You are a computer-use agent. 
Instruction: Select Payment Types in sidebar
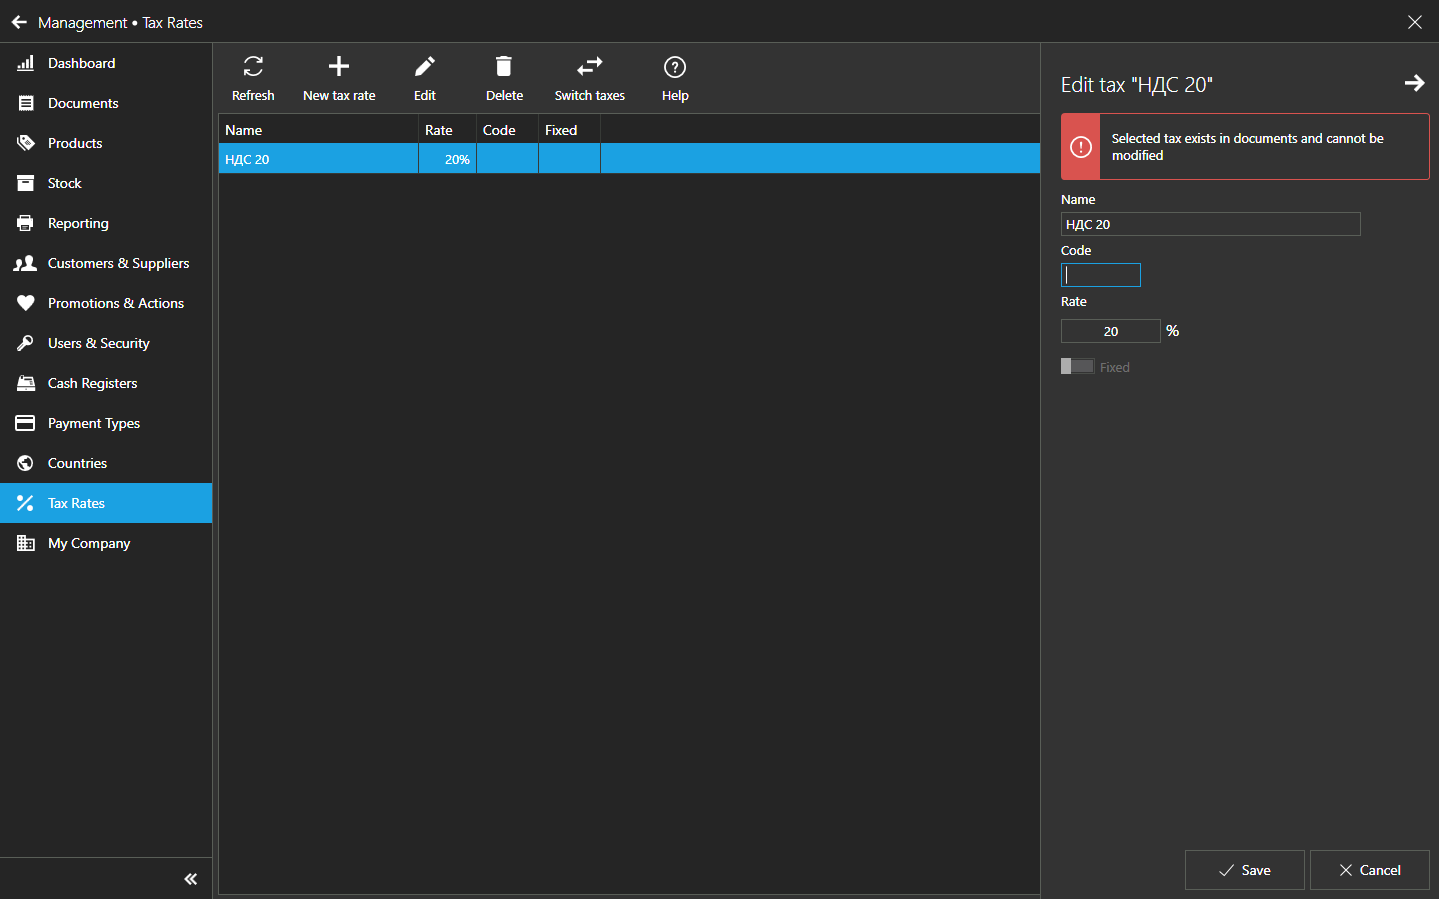(x=94, y=423)
